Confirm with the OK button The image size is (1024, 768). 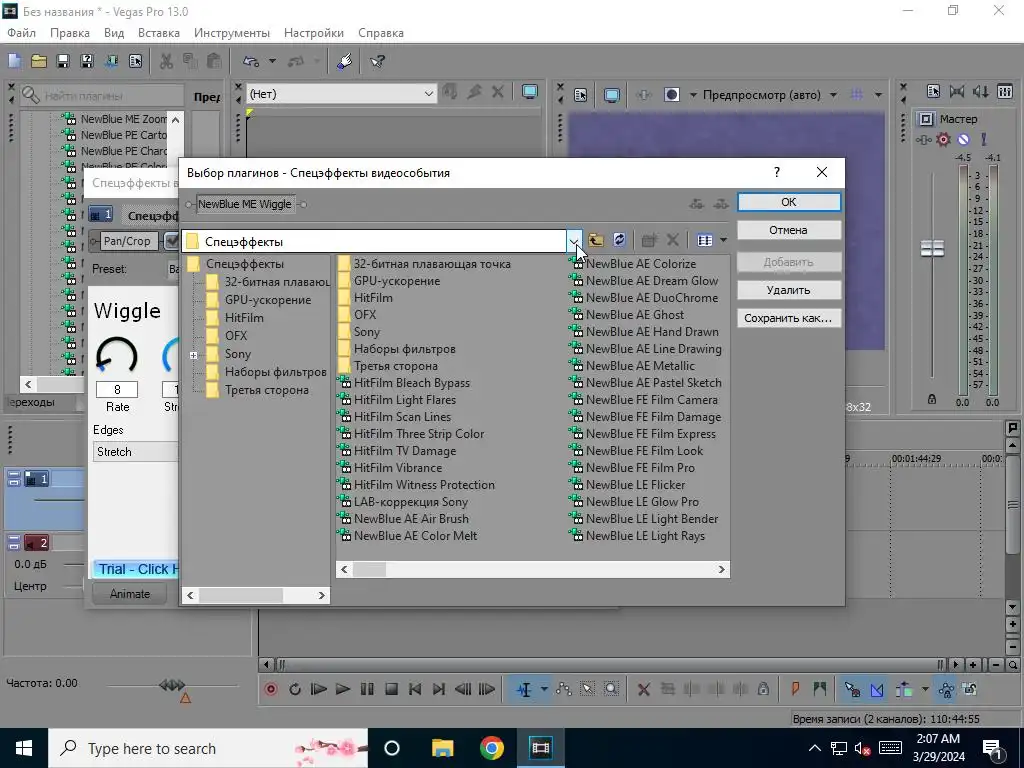click(x=789, y=202)
